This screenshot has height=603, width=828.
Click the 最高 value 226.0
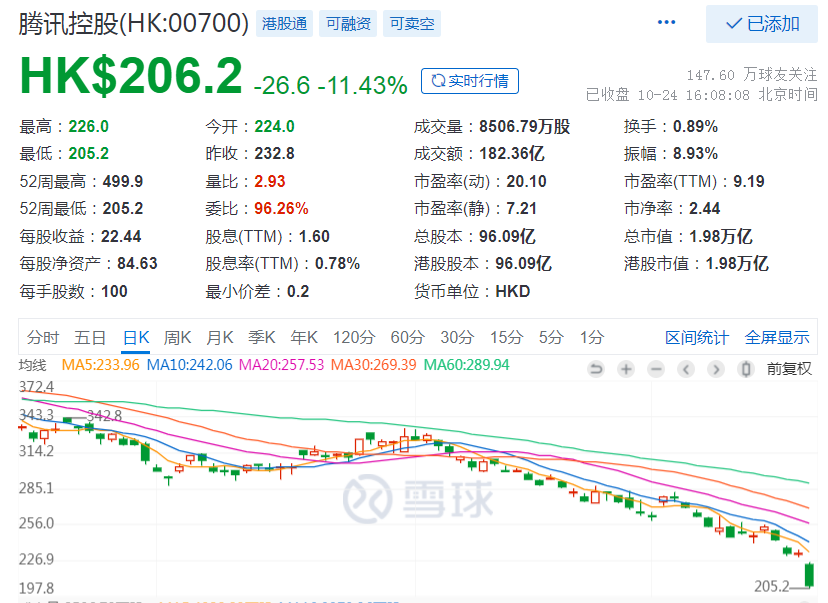88,127
